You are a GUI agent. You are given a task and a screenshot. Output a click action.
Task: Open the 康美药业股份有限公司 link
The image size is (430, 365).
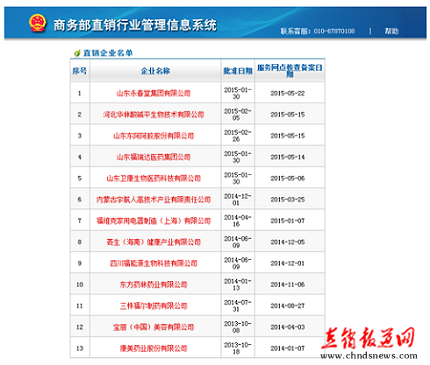click(153, 348)
